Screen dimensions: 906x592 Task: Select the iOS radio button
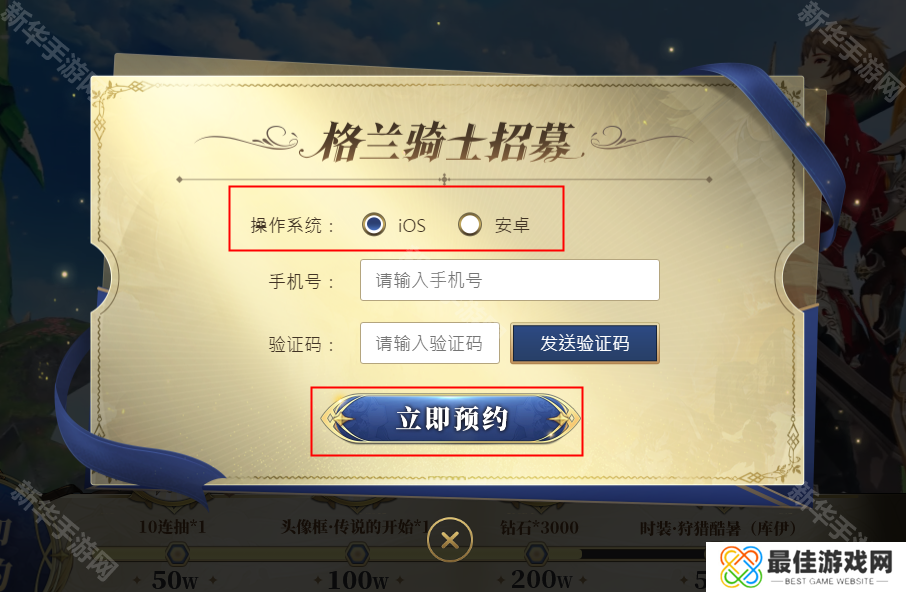pos(374,224)
